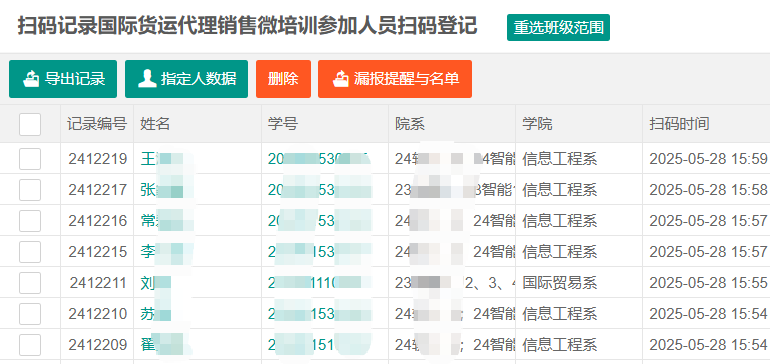Click the 重选班级范围 button
770x364 pixels.
[x=558, y=28]
